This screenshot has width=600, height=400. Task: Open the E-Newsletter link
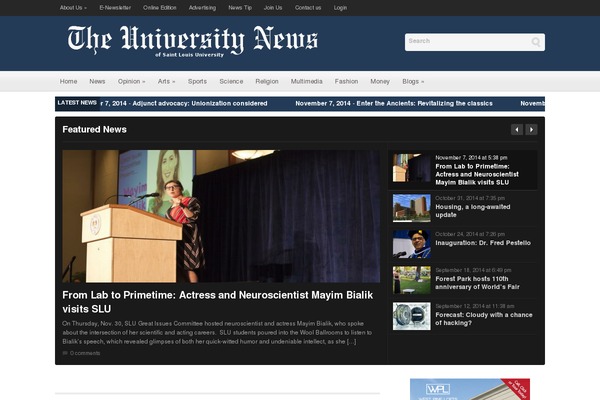[115, 8]
